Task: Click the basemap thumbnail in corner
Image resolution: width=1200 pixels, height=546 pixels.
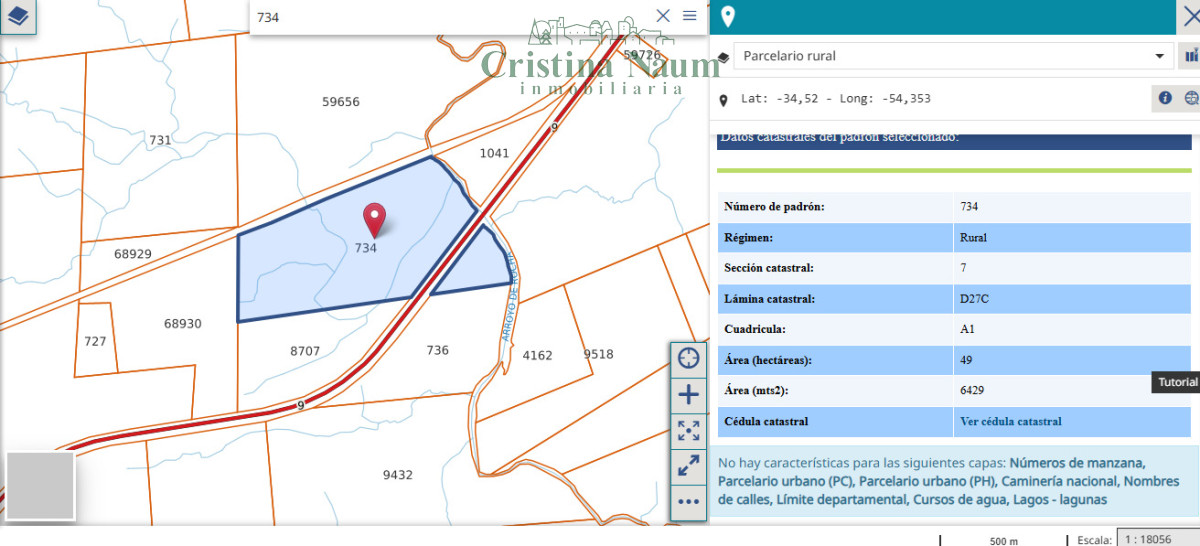Action: pos(40,485)
